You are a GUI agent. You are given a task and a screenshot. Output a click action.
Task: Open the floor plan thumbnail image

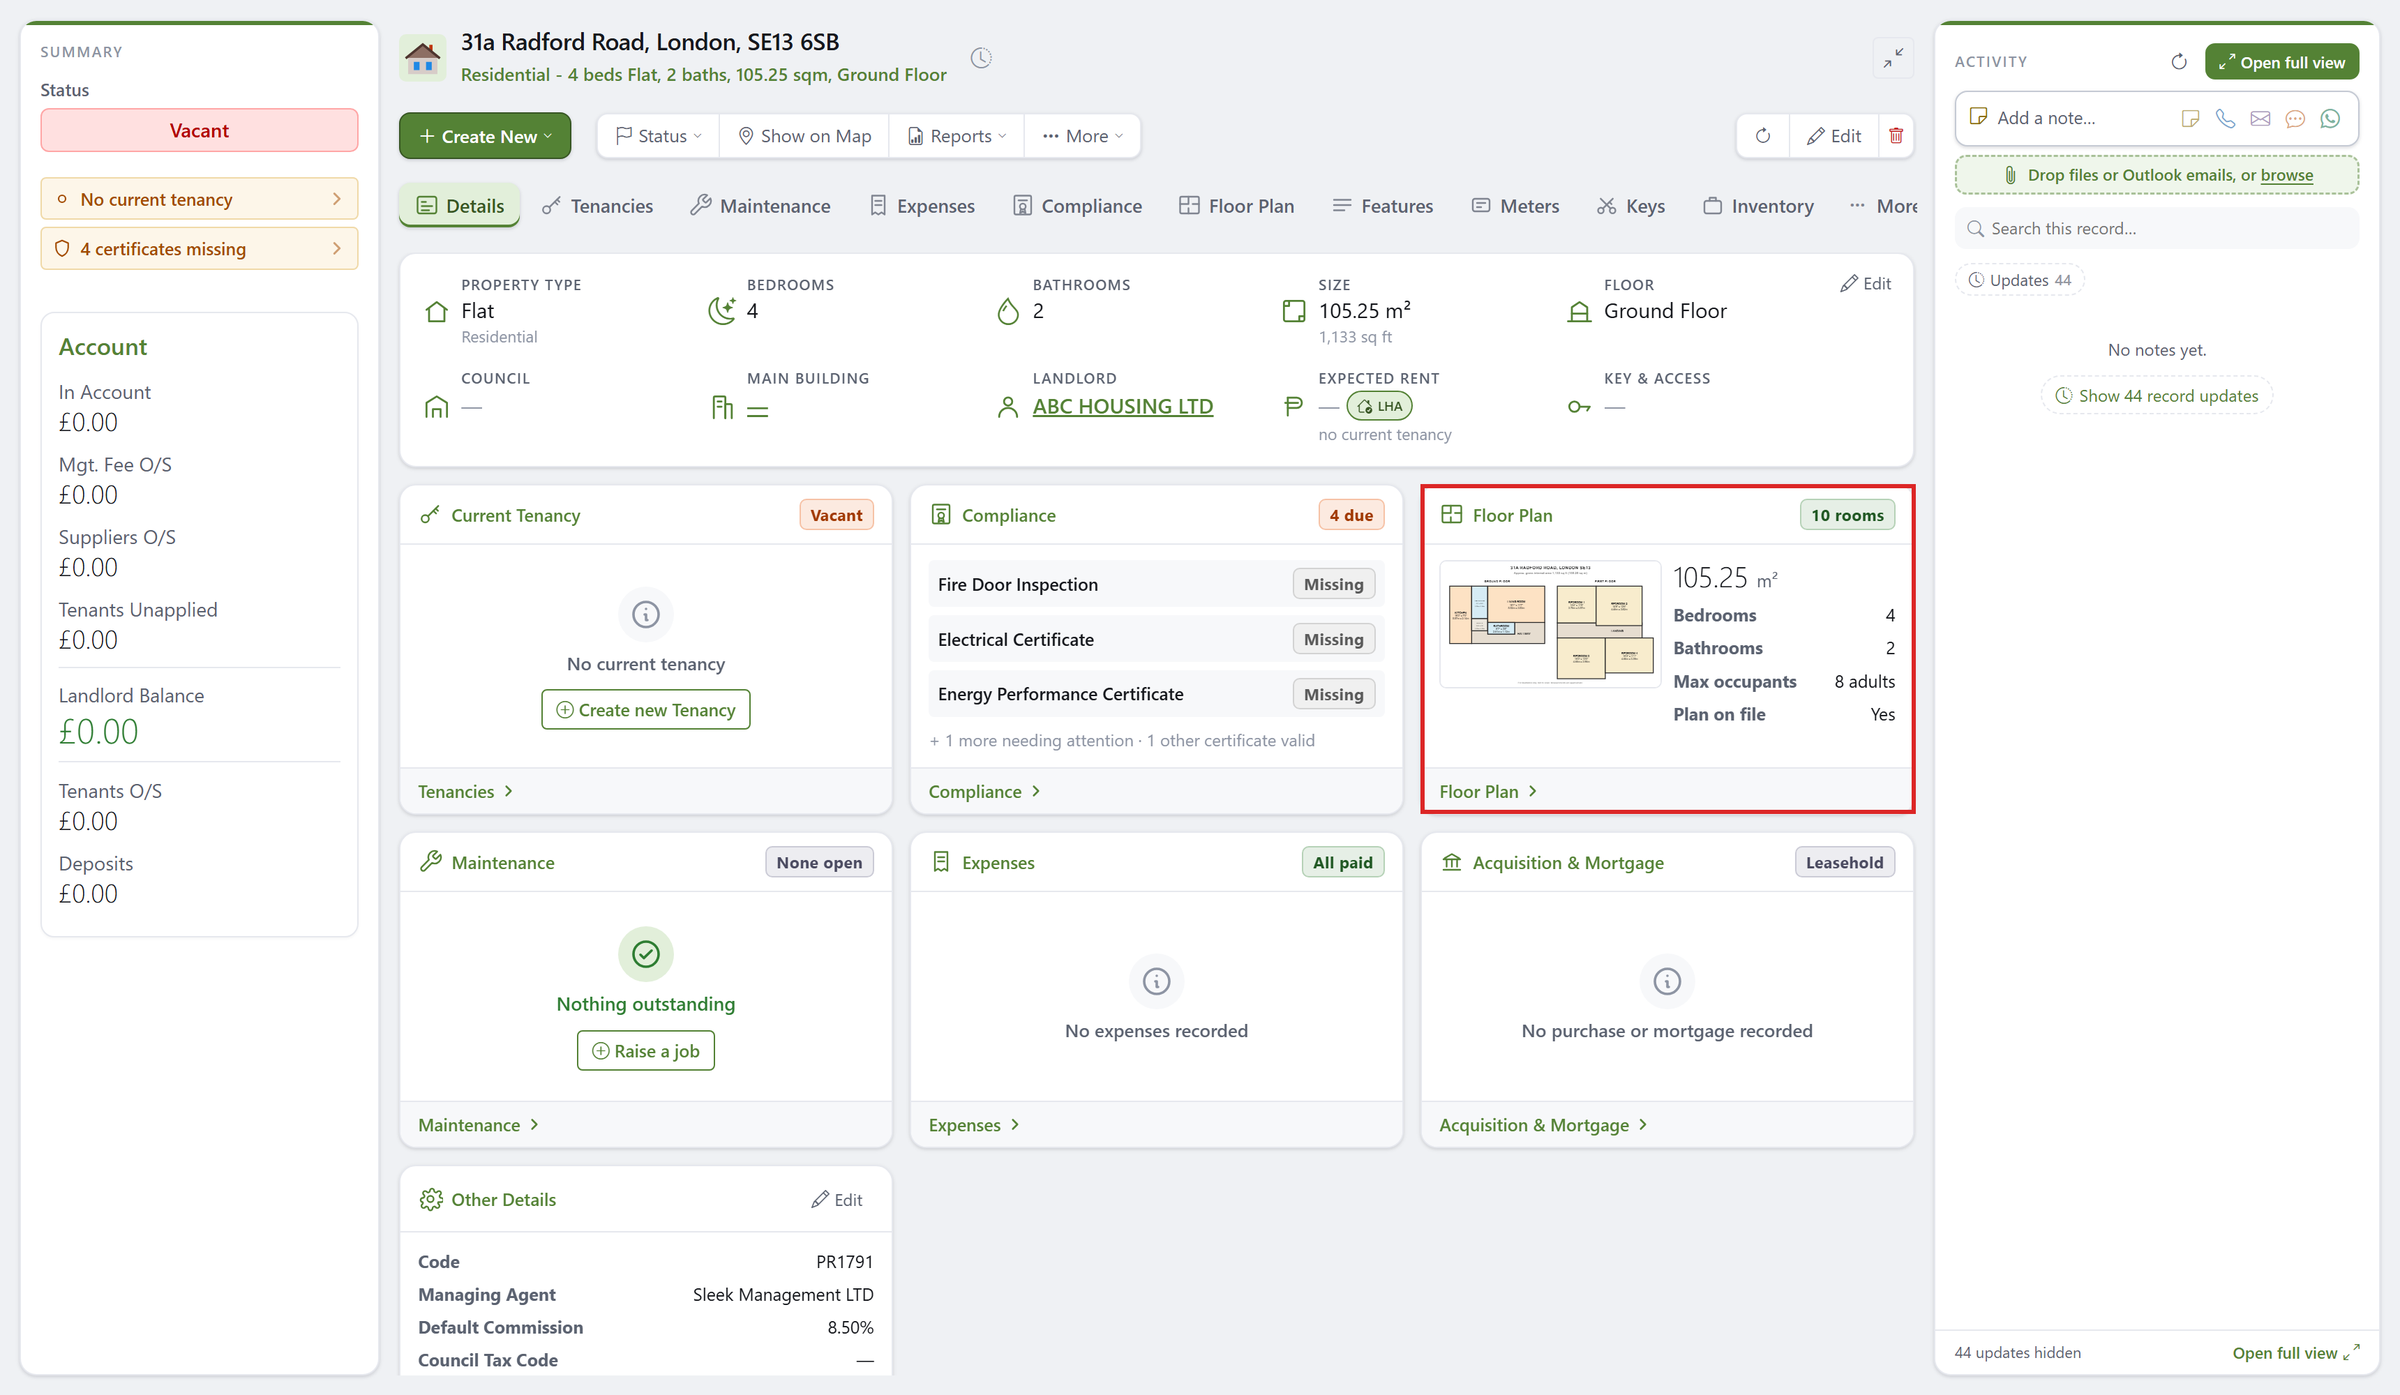(1550, 624)
